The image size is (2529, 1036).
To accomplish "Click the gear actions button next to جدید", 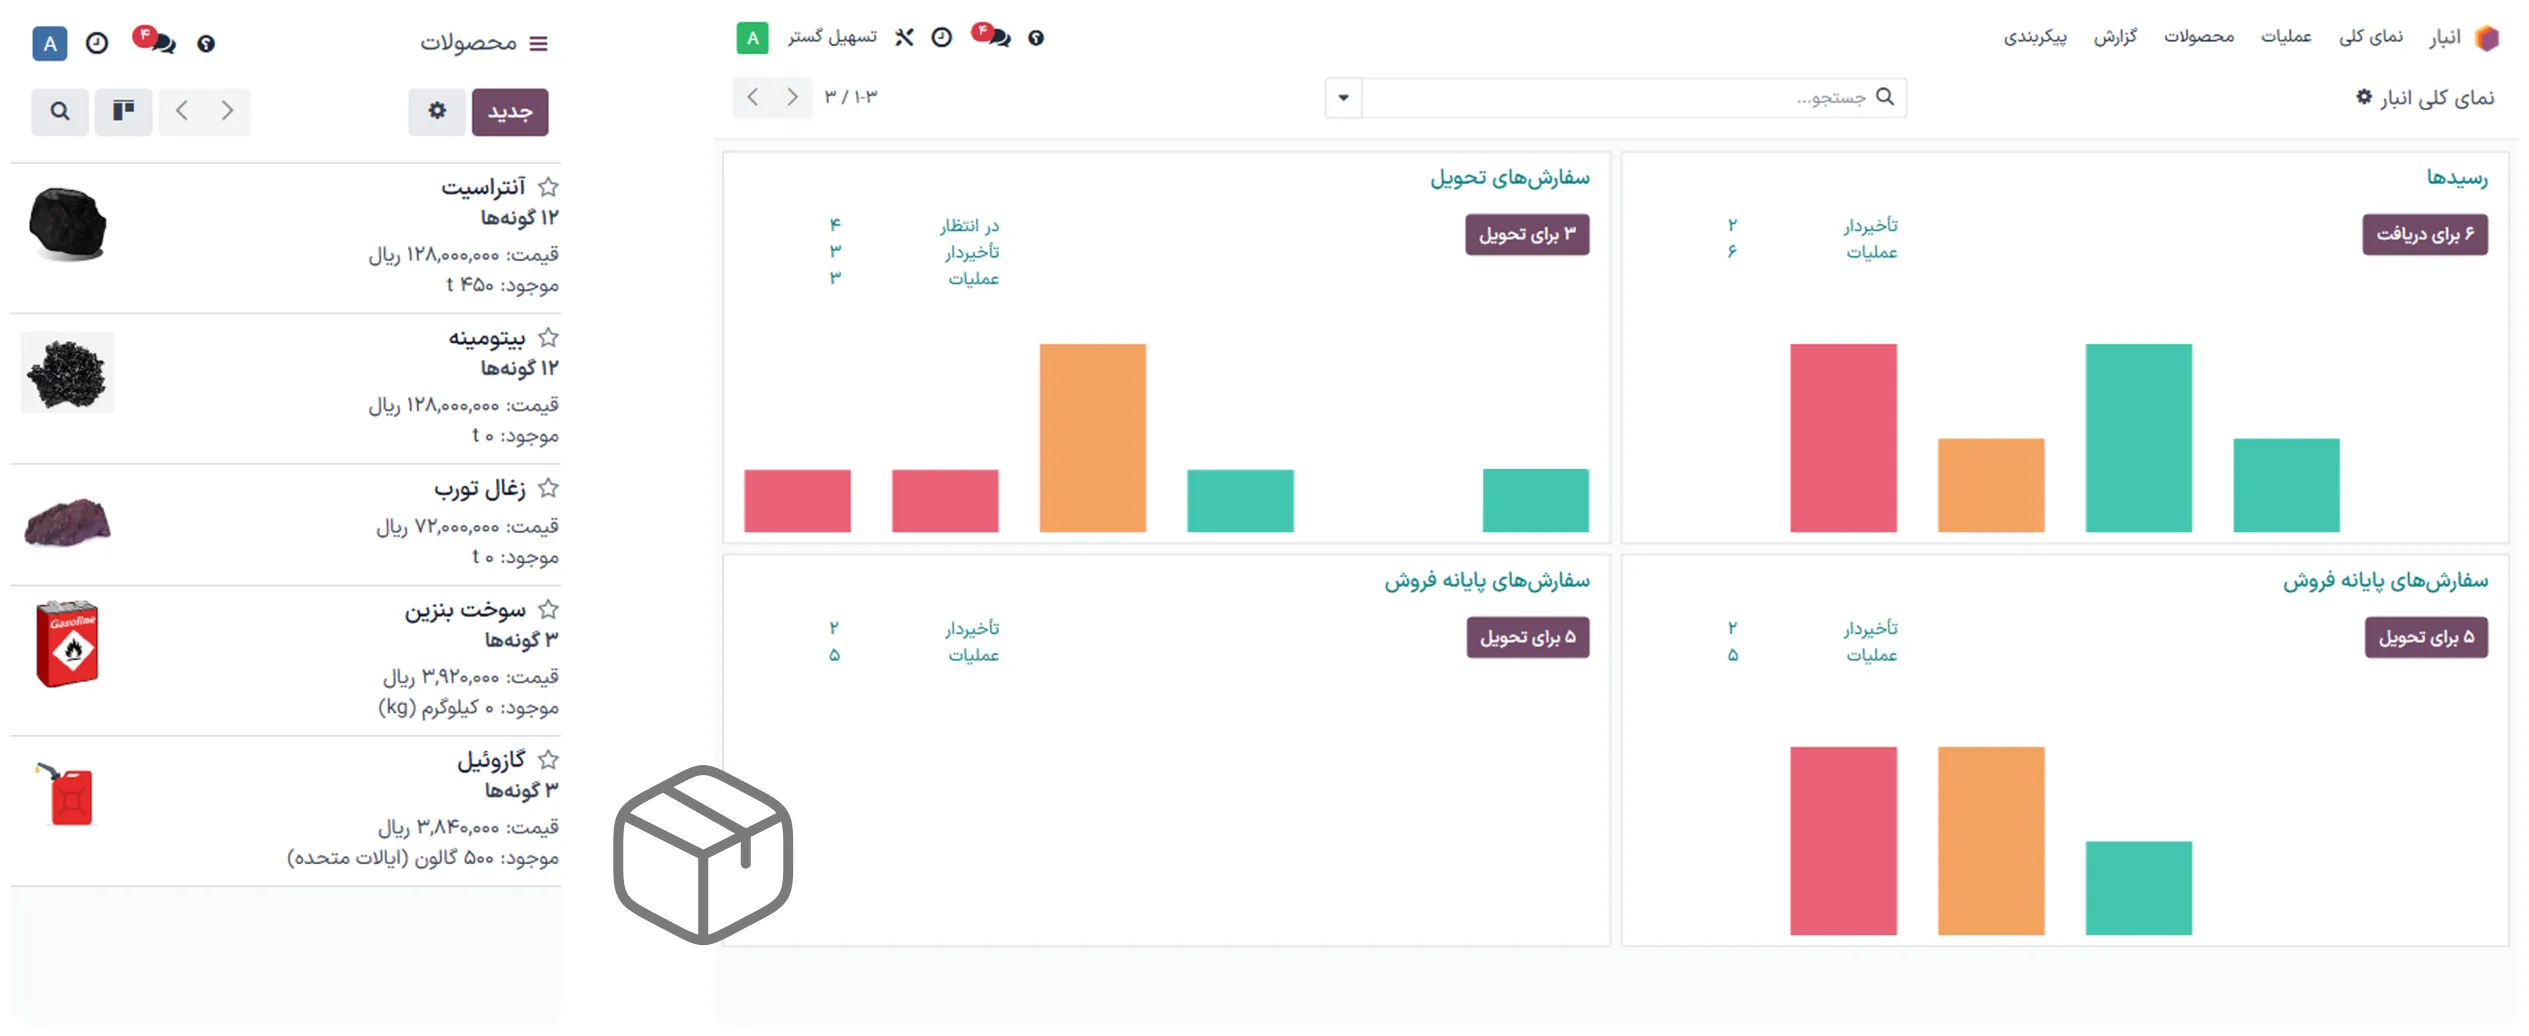I will 437,111.
